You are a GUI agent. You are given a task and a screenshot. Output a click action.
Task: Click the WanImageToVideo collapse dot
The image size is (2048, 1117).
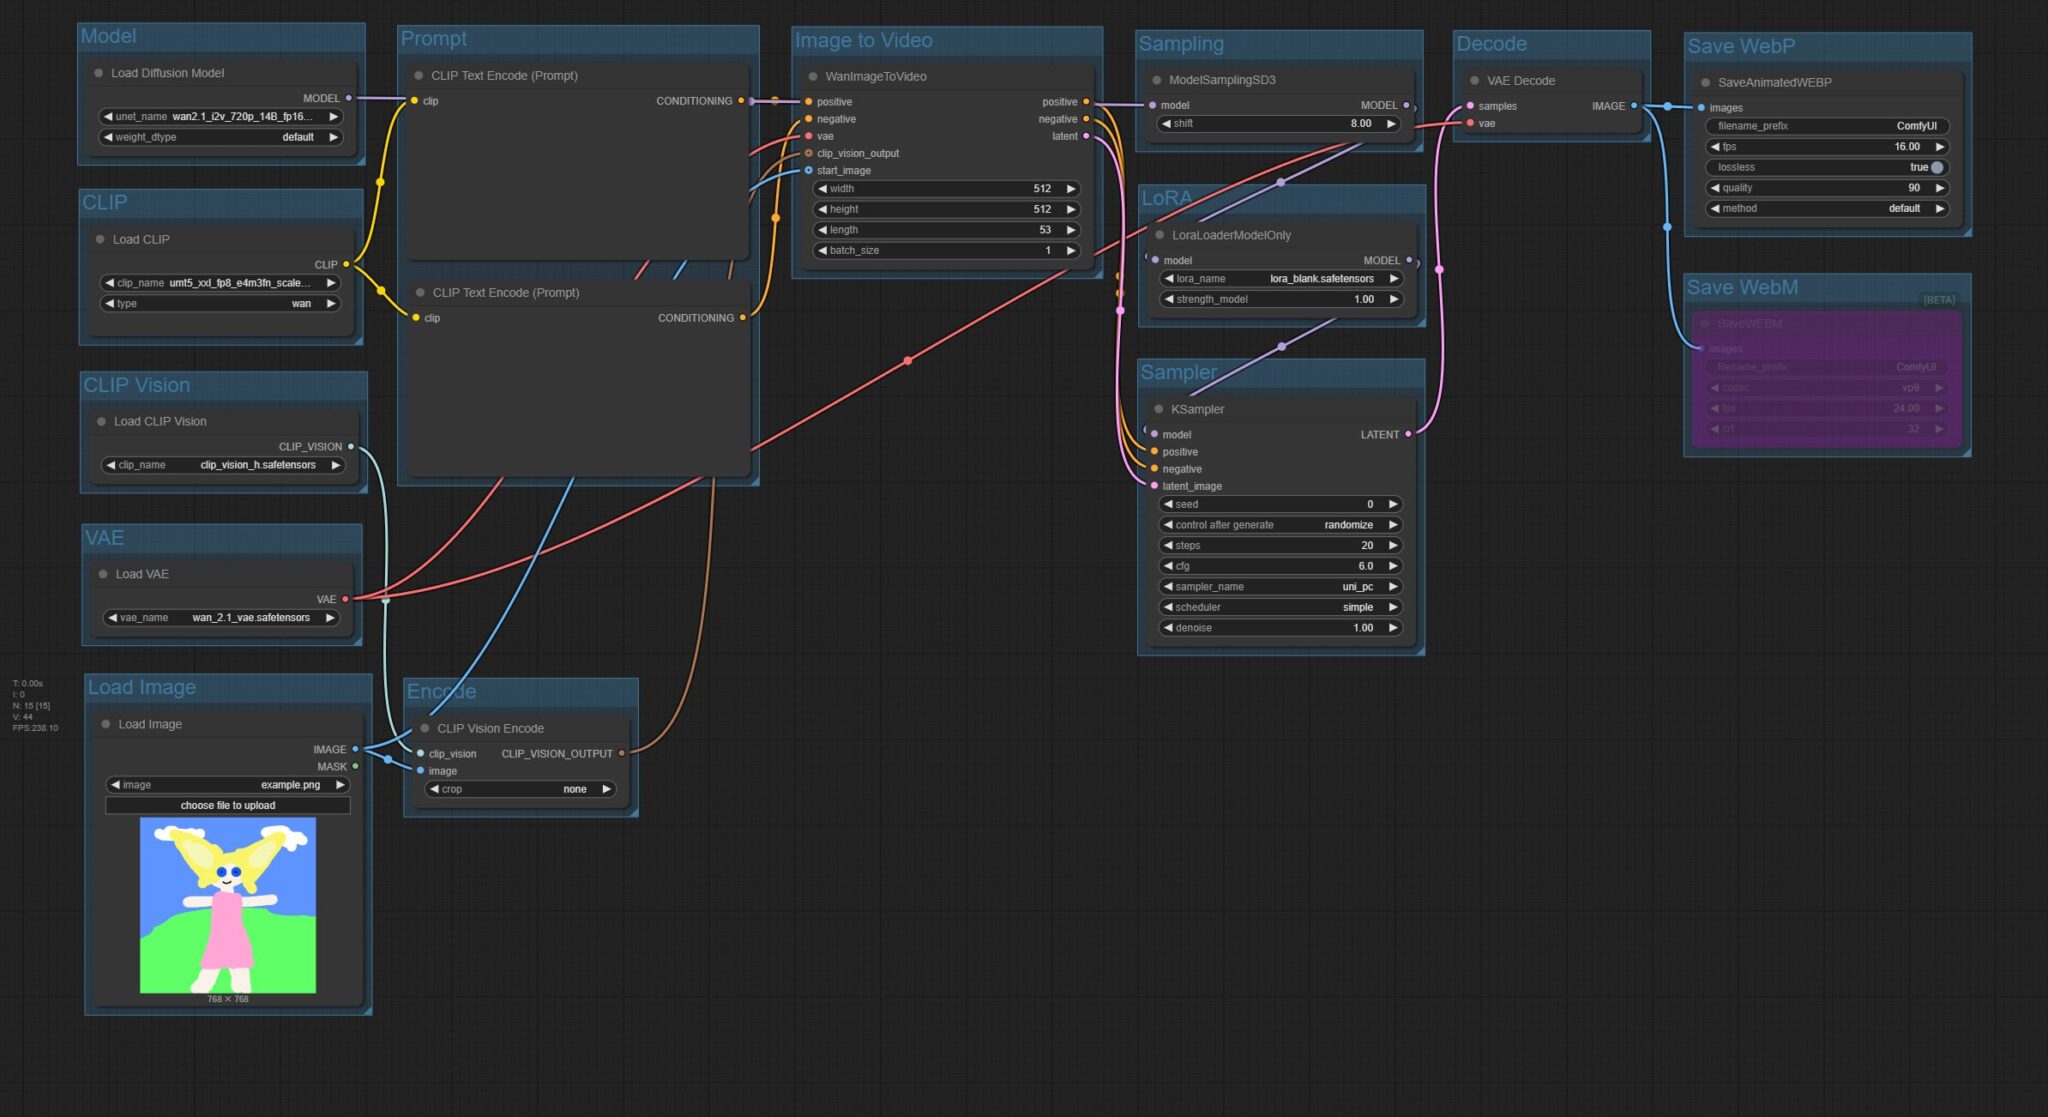pyautogui.click(x=813, y=76)
